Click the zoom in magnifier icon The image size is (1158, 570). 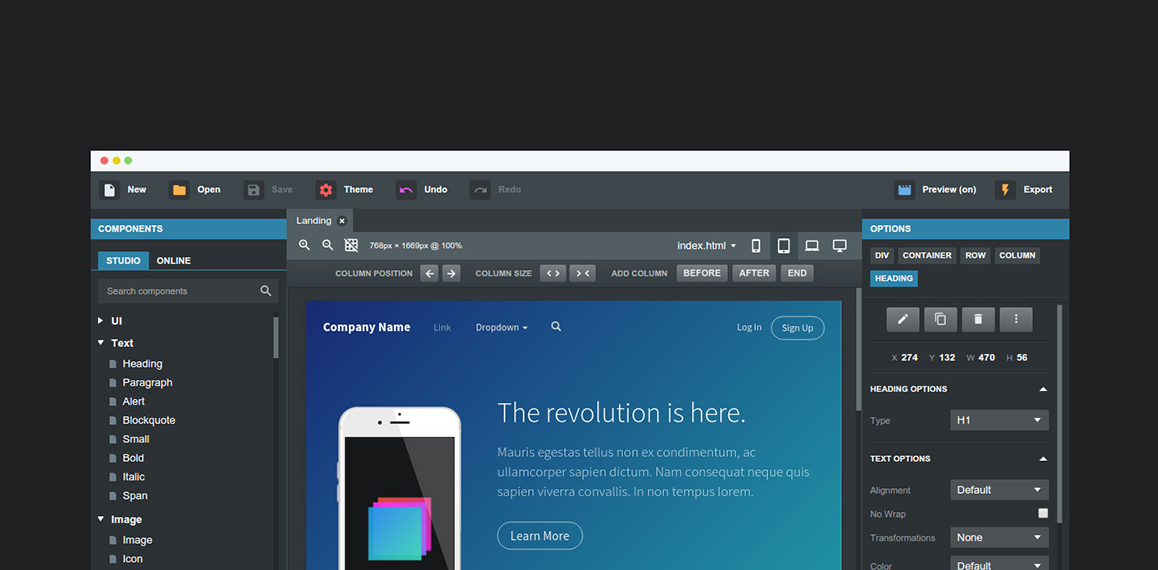pos(305,245)
